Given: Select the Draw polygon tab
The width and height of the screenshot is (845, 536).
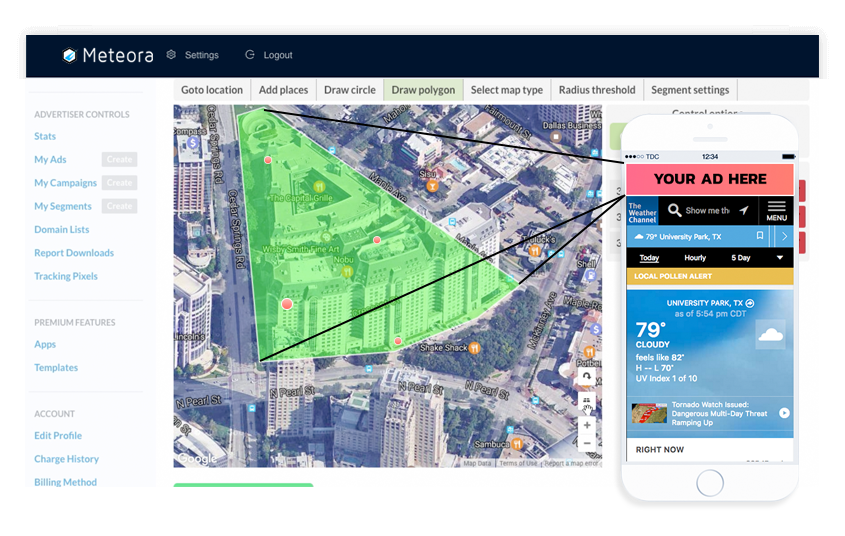Looking at the screenshot, I should click(423, 90).
